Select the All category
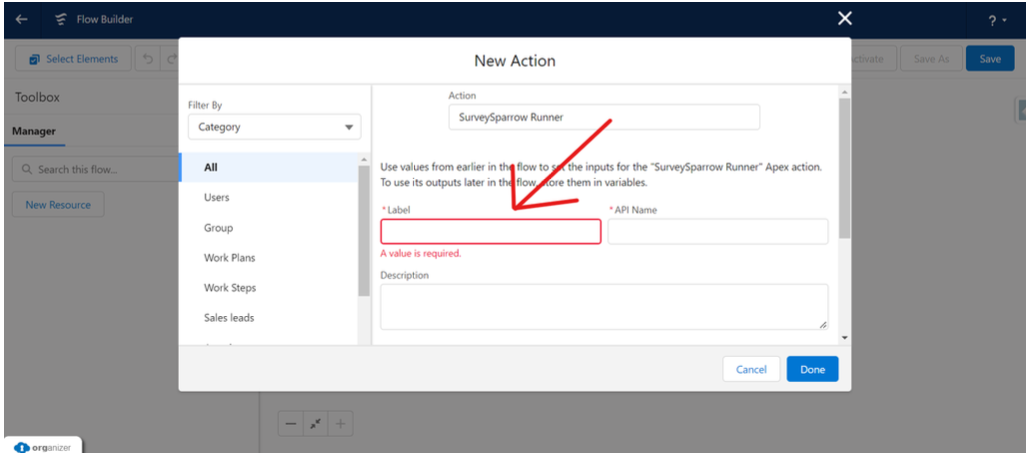Viewport: 1026px width, 456px height. point(211,168)
